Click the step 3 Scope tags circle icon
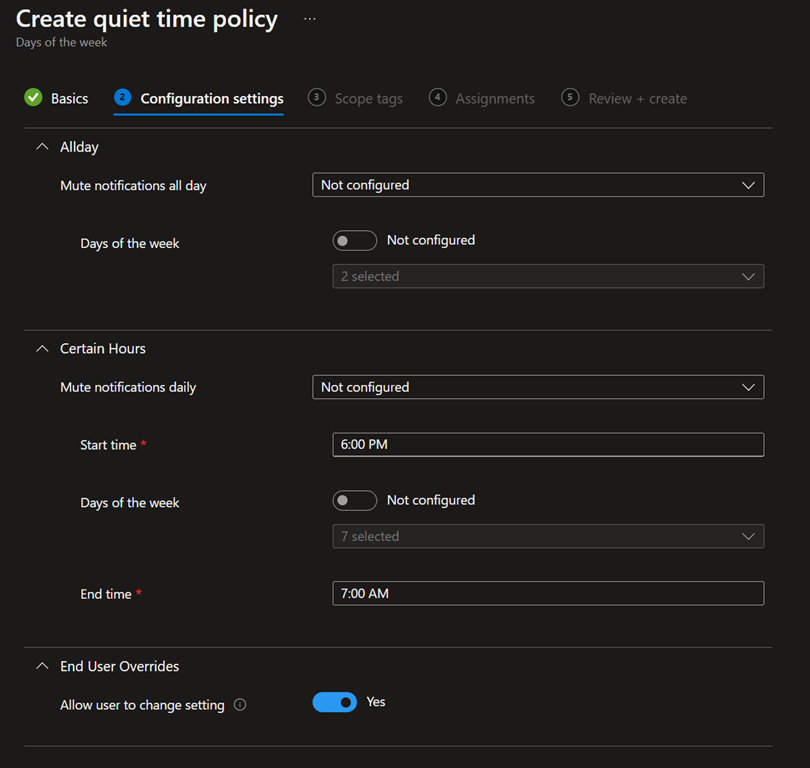 (x=317, y=98)
